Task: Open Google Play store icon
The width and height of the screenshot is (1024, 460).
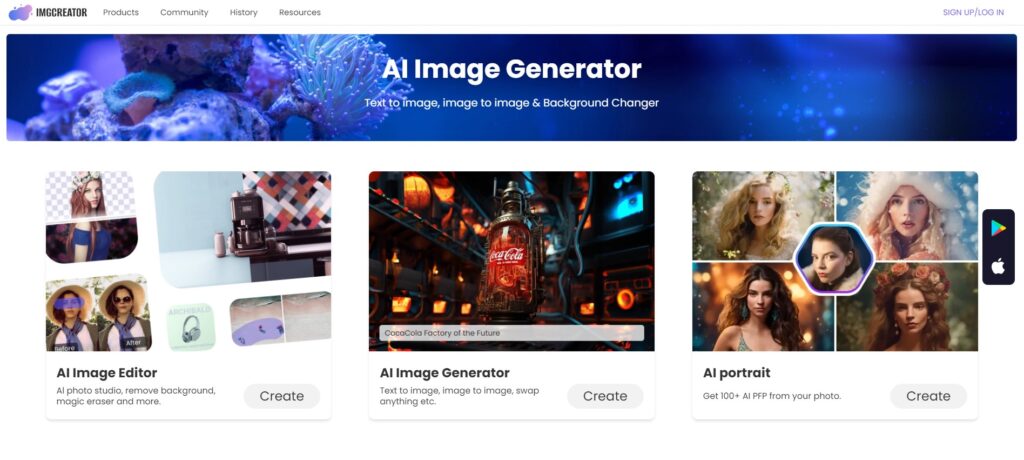Action: click(x=998, y=228)
